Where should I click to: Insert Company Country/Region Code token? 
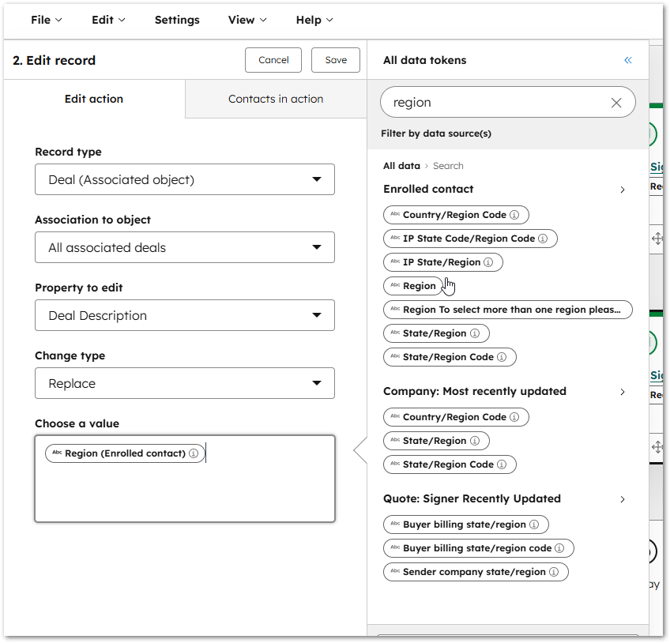(454, 417)
